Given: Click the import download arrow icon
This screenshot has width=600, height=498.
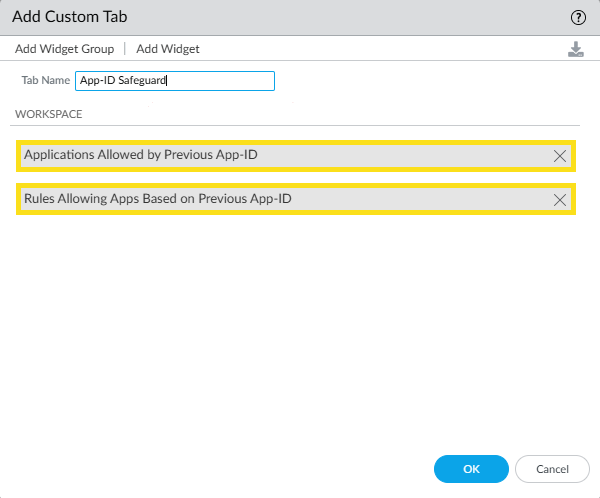Looking at the screenshot, I should (575, 49).
